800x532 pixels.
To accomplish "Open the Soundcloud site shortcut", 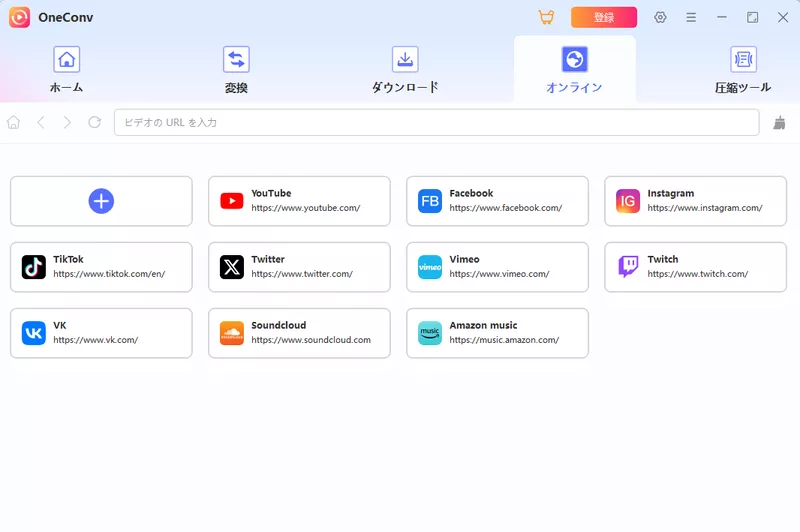I will [x=299, y=333].
